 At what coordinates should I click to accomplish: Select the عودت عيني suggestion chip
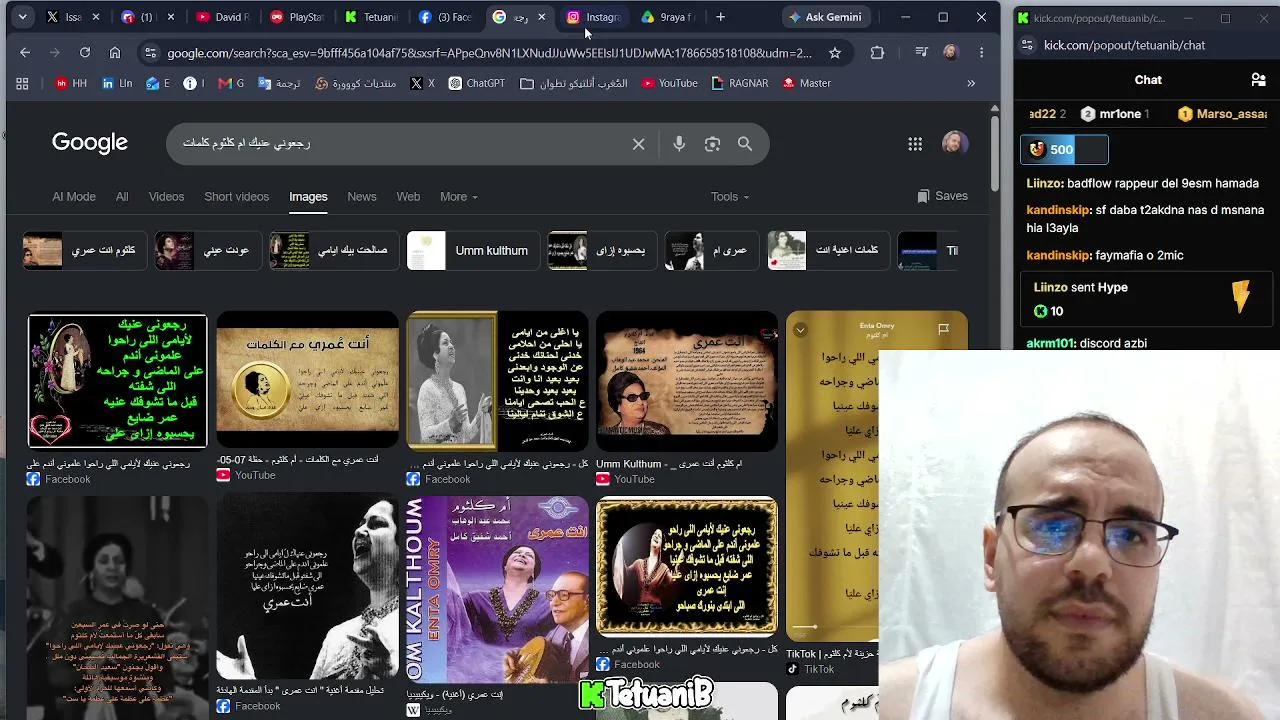(x=206, y=251)
